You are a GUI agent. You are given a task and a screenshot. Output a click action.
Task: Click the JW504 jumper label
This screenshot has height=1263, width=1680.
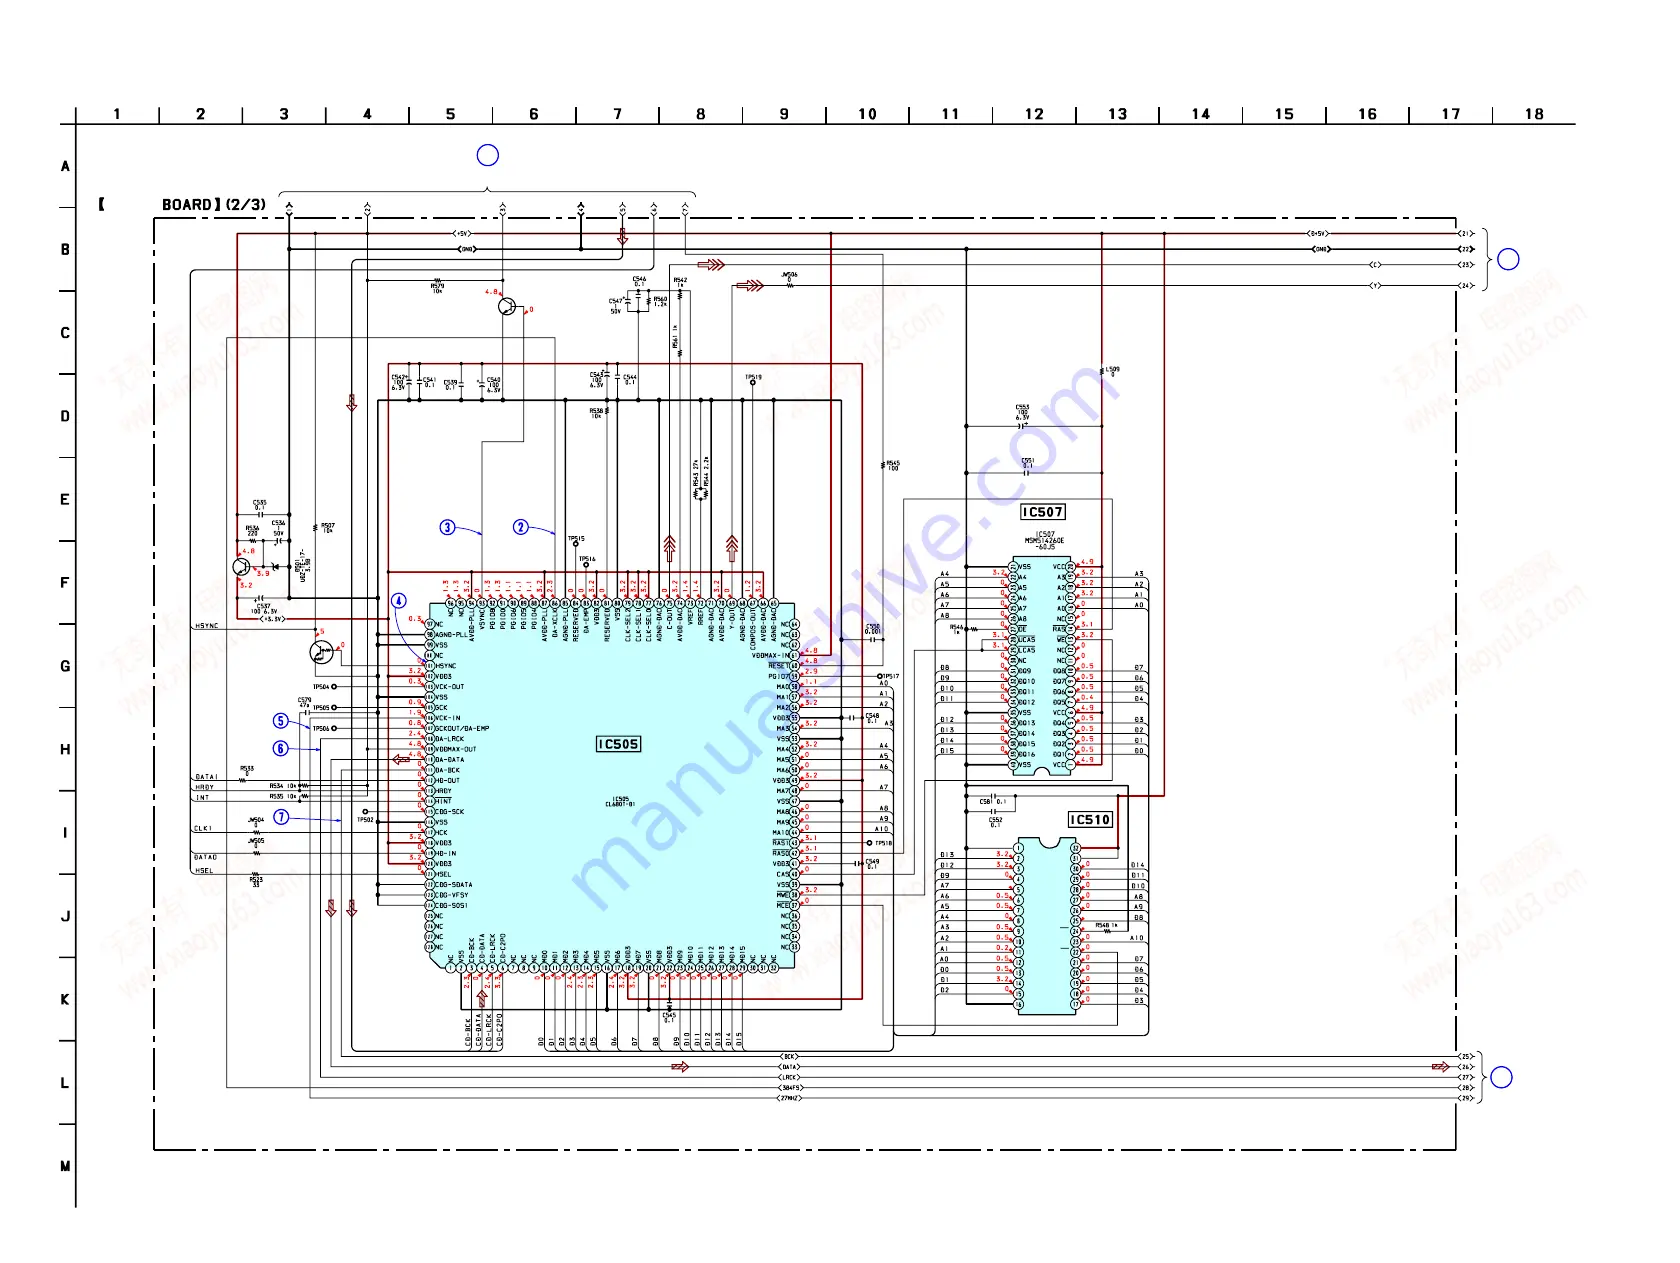(x=256, y=822)
